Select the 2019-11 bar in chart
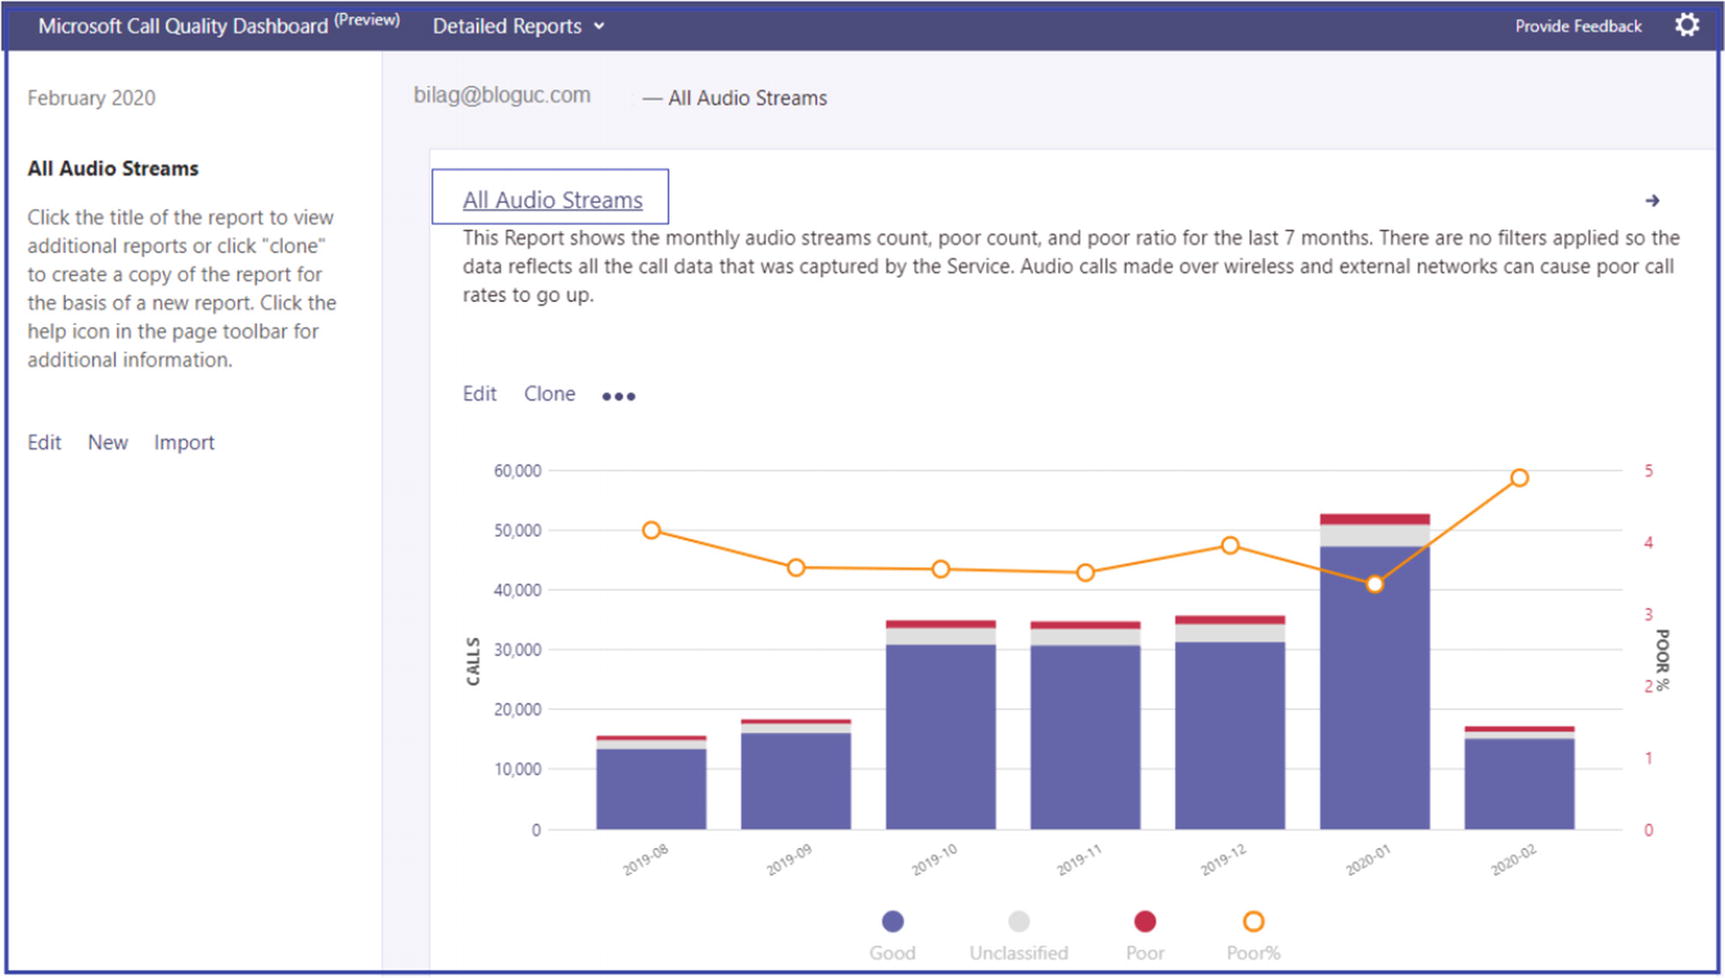Screen dimensions: 1725x978 (x=1085, y=726)
